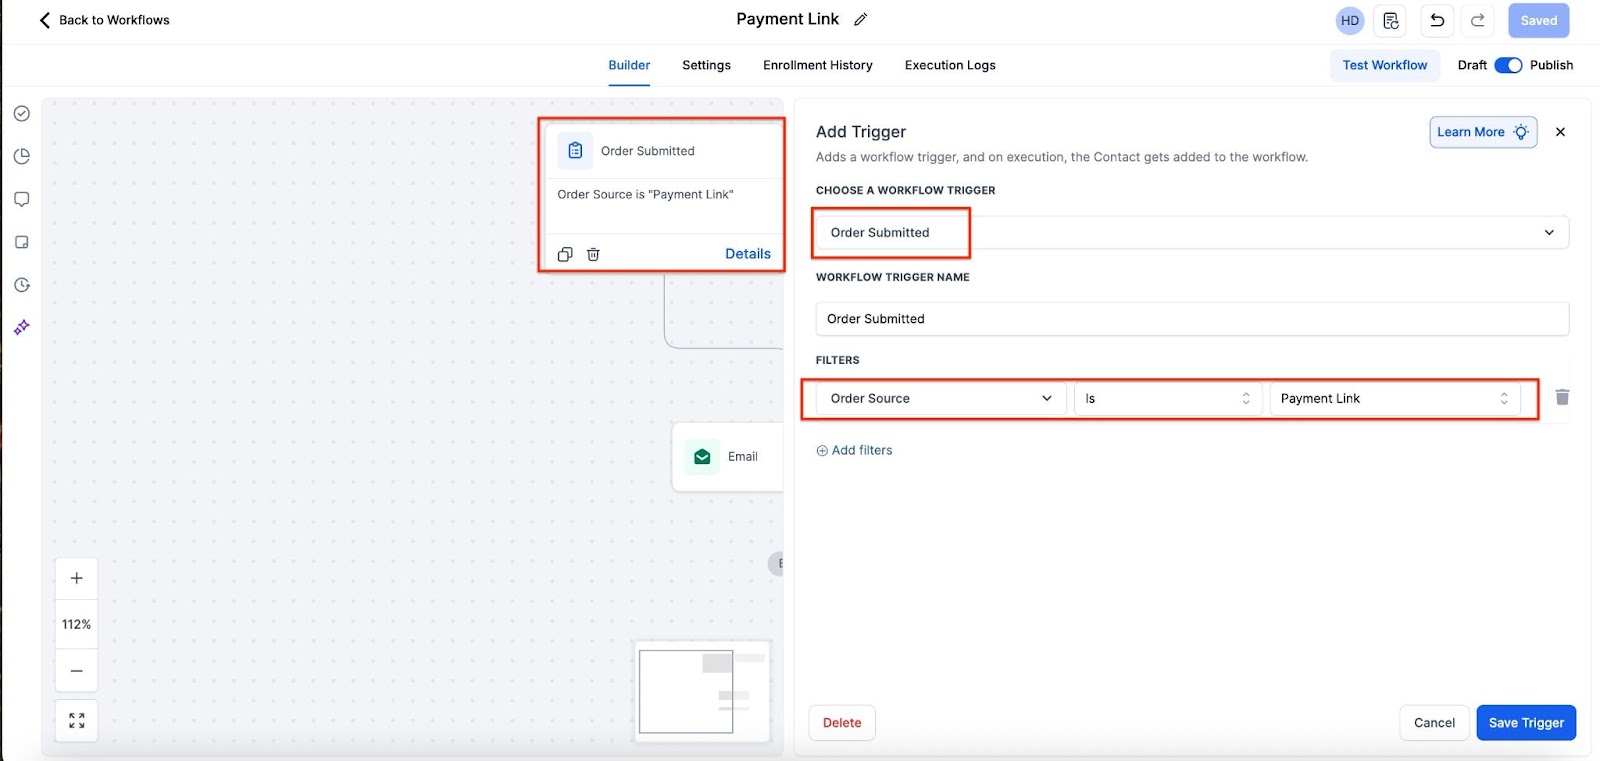The height and width of the screenshot is (761, 1600).
Task: Click the undo arrow icon
Action: 1437,20
